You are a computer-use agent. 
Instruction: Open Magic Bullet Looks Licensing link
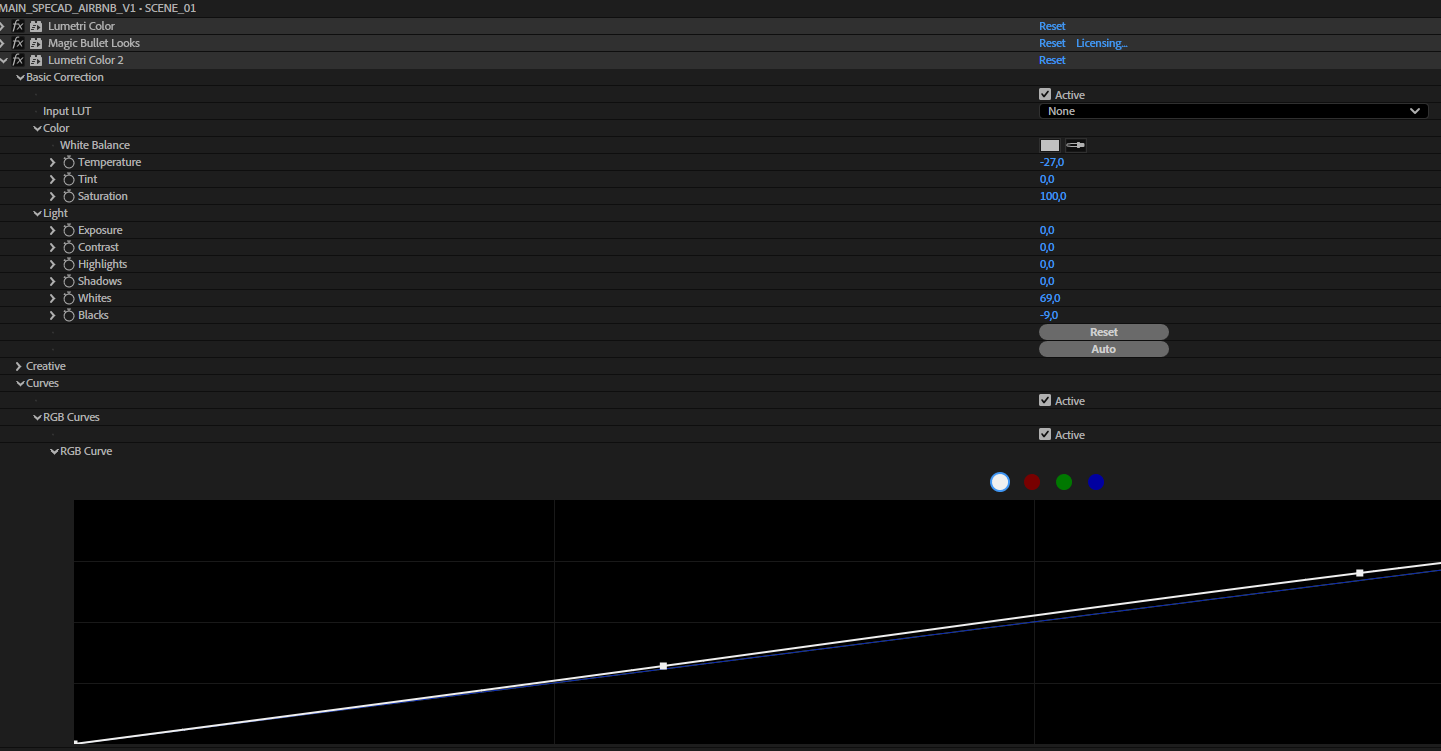click(1102, 43)
